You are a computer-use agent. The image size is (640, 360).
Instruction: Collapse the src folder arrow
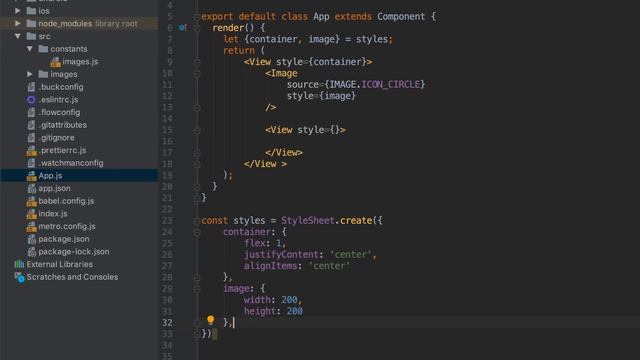(18, 36)
